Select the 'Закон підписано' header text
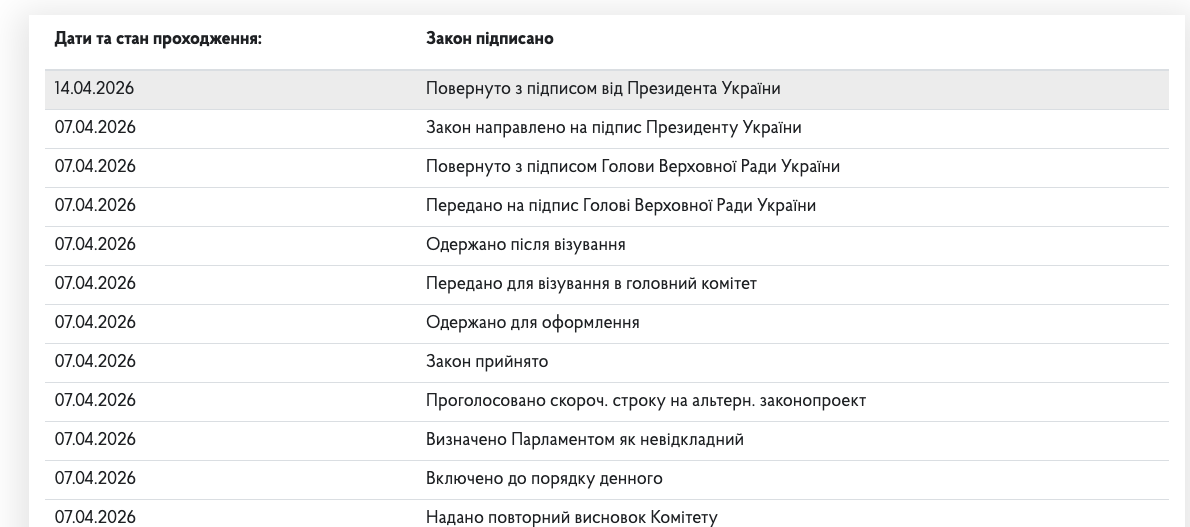Screen dimensions: 1190x527 tap(490, 39)
